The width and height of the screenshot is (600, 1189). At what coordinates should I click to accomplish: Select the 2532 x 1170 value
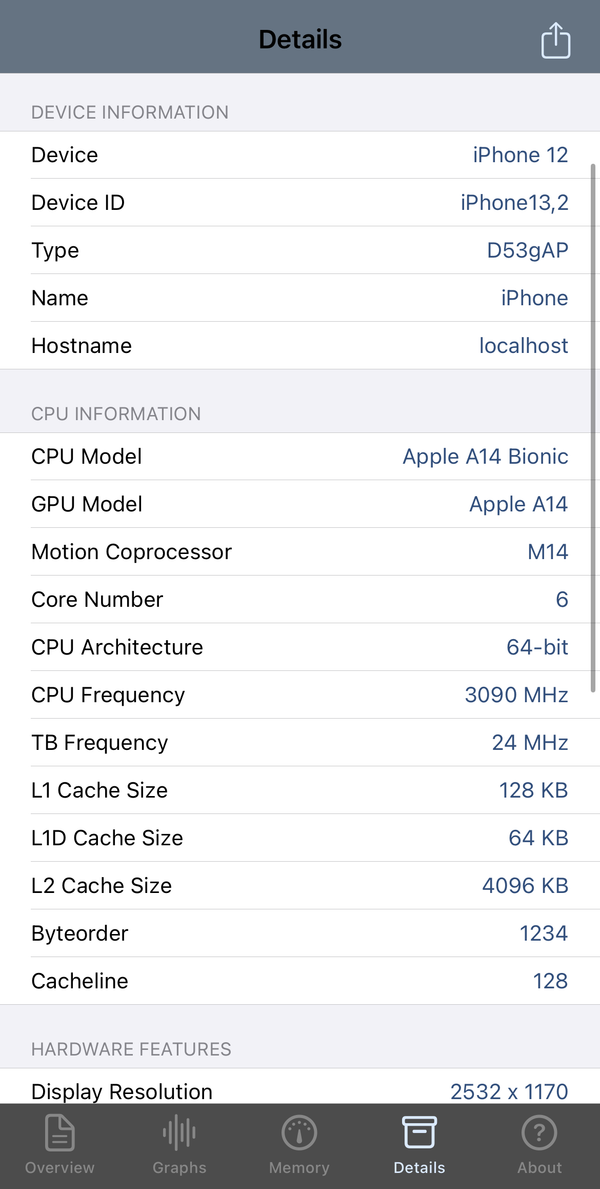click(x=509, y=1092)
